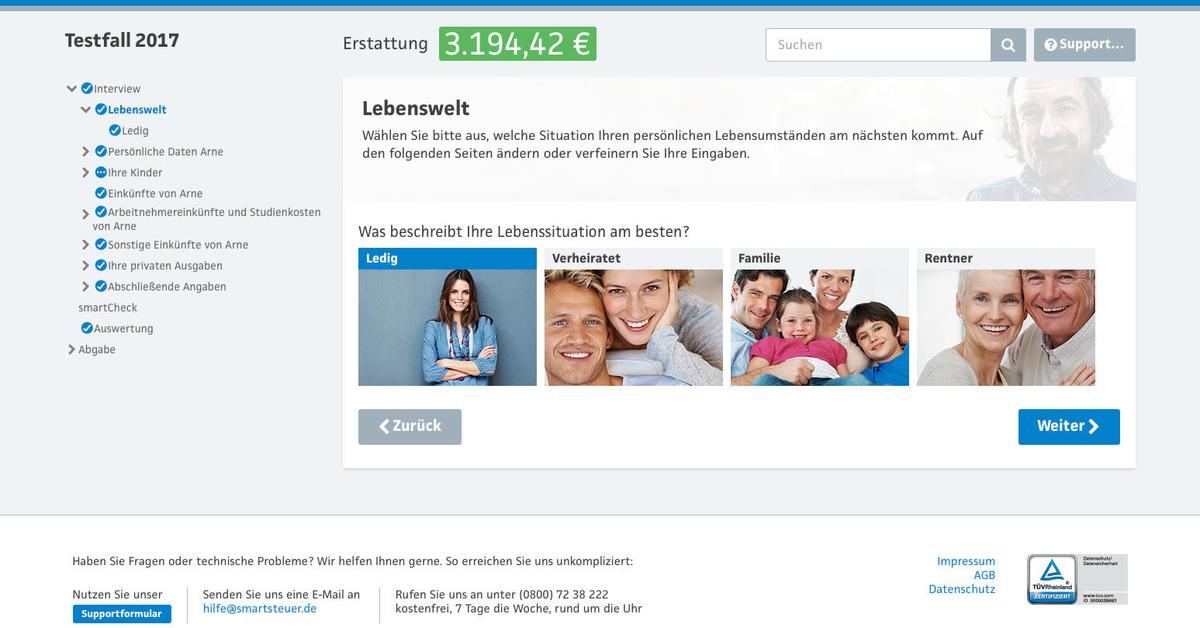1200x628 pixels.
Task: Expand Persönliche Daten Arne node
Action: point(86,152)
